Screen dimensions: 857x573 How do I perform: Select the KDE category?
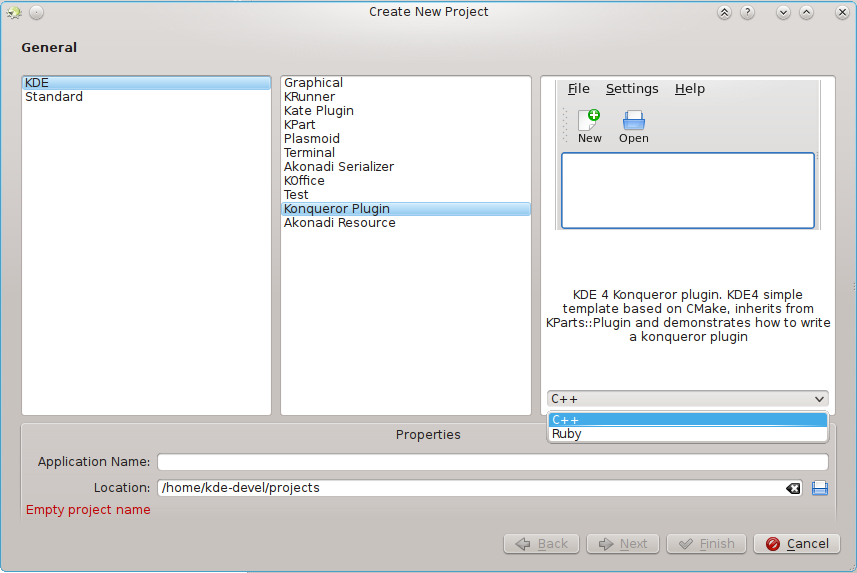pyautogui.click(x=146, y=83)
